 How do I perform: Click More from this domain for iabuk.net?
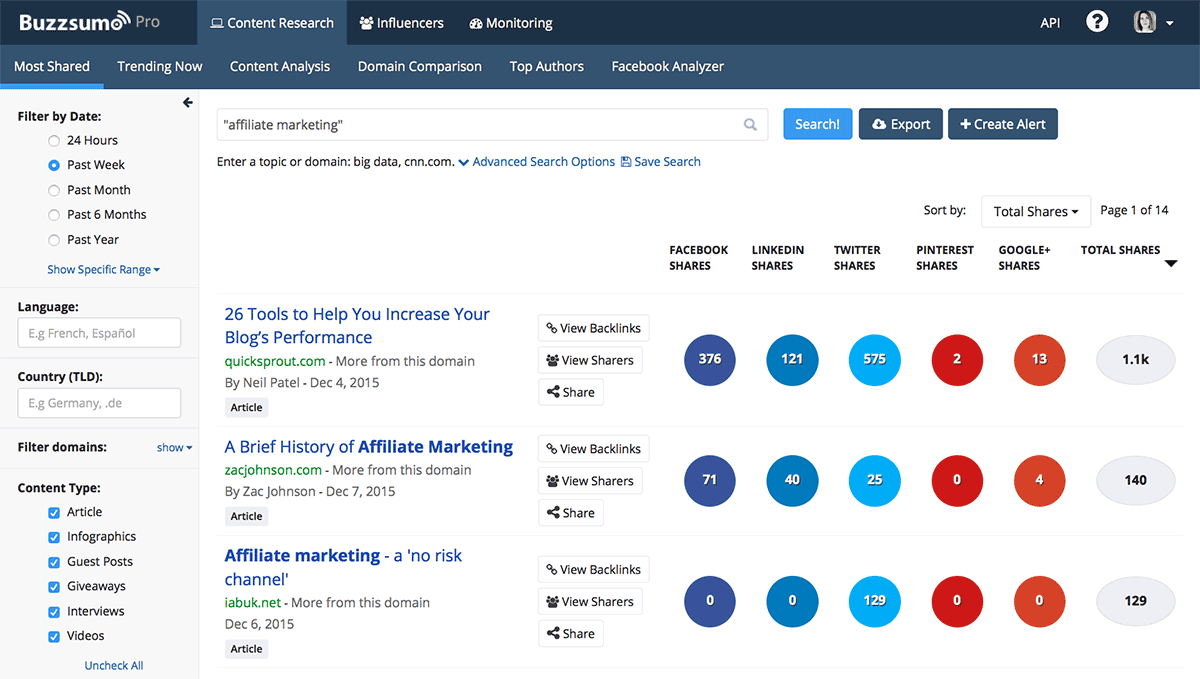point(361,603)
